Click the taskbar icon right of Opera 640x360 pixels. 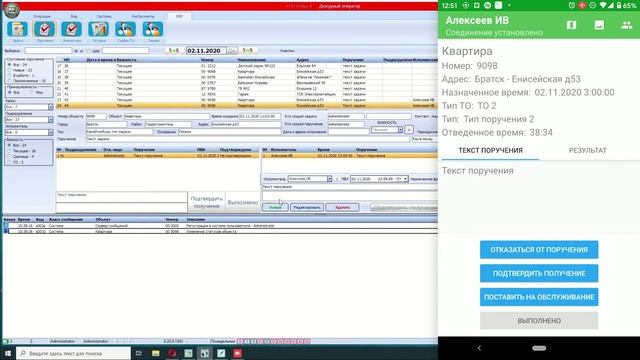tap(188, 353)
